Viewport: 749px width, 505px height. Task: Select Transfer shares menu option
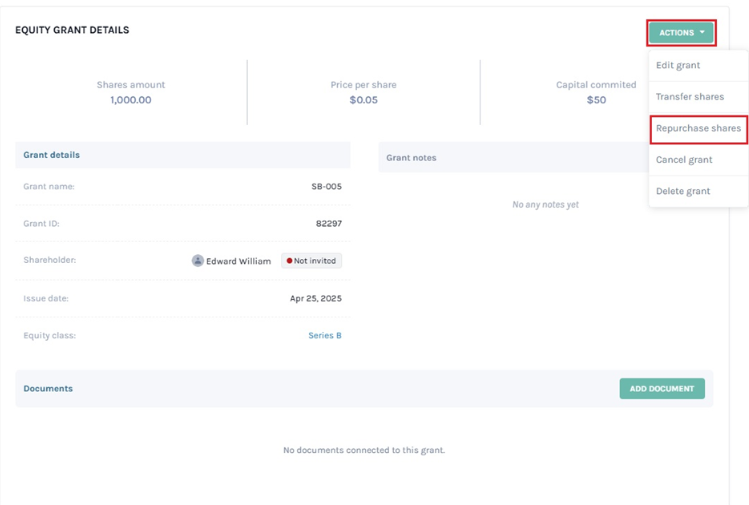[690, 97]
